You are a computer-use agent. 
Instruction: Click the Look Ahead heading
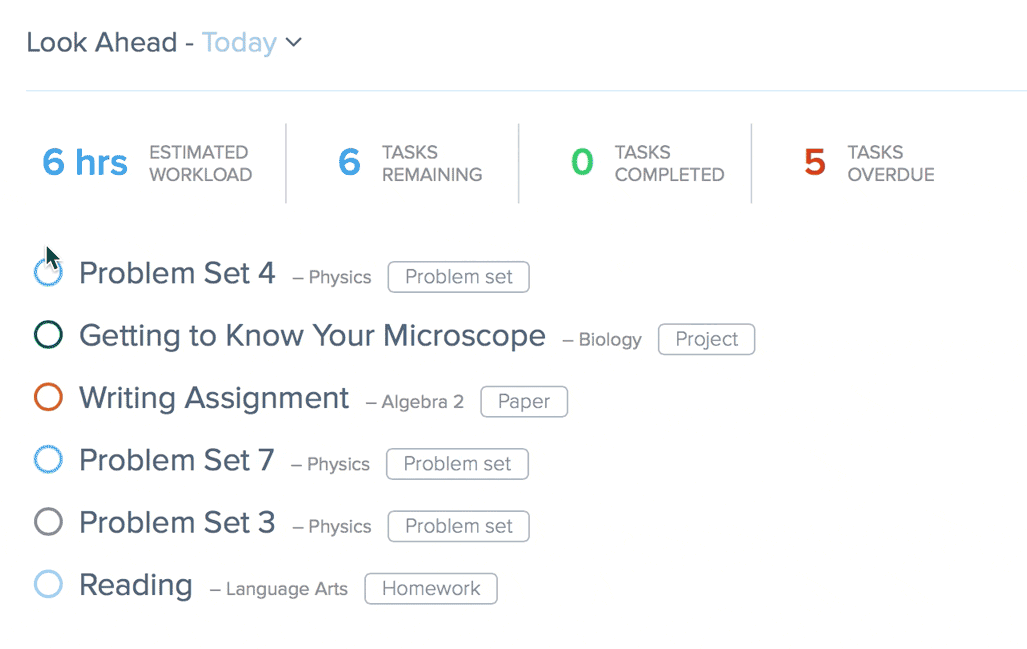[x=101, y=42]
